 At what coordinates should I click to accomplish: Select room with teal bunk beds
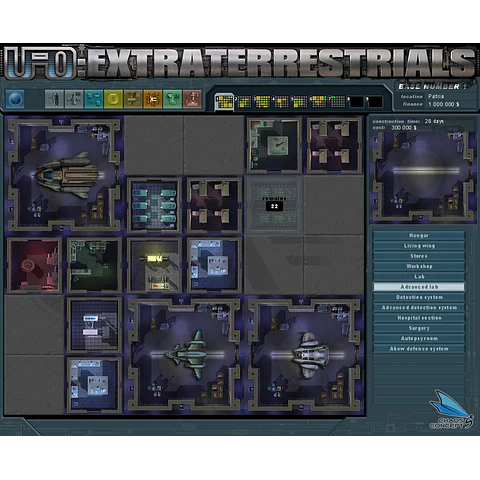tap(154, 205)
